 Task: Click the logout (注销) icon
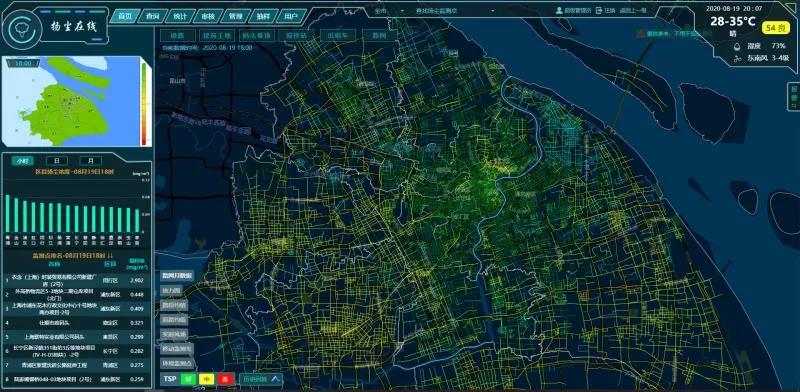point(598,10)
